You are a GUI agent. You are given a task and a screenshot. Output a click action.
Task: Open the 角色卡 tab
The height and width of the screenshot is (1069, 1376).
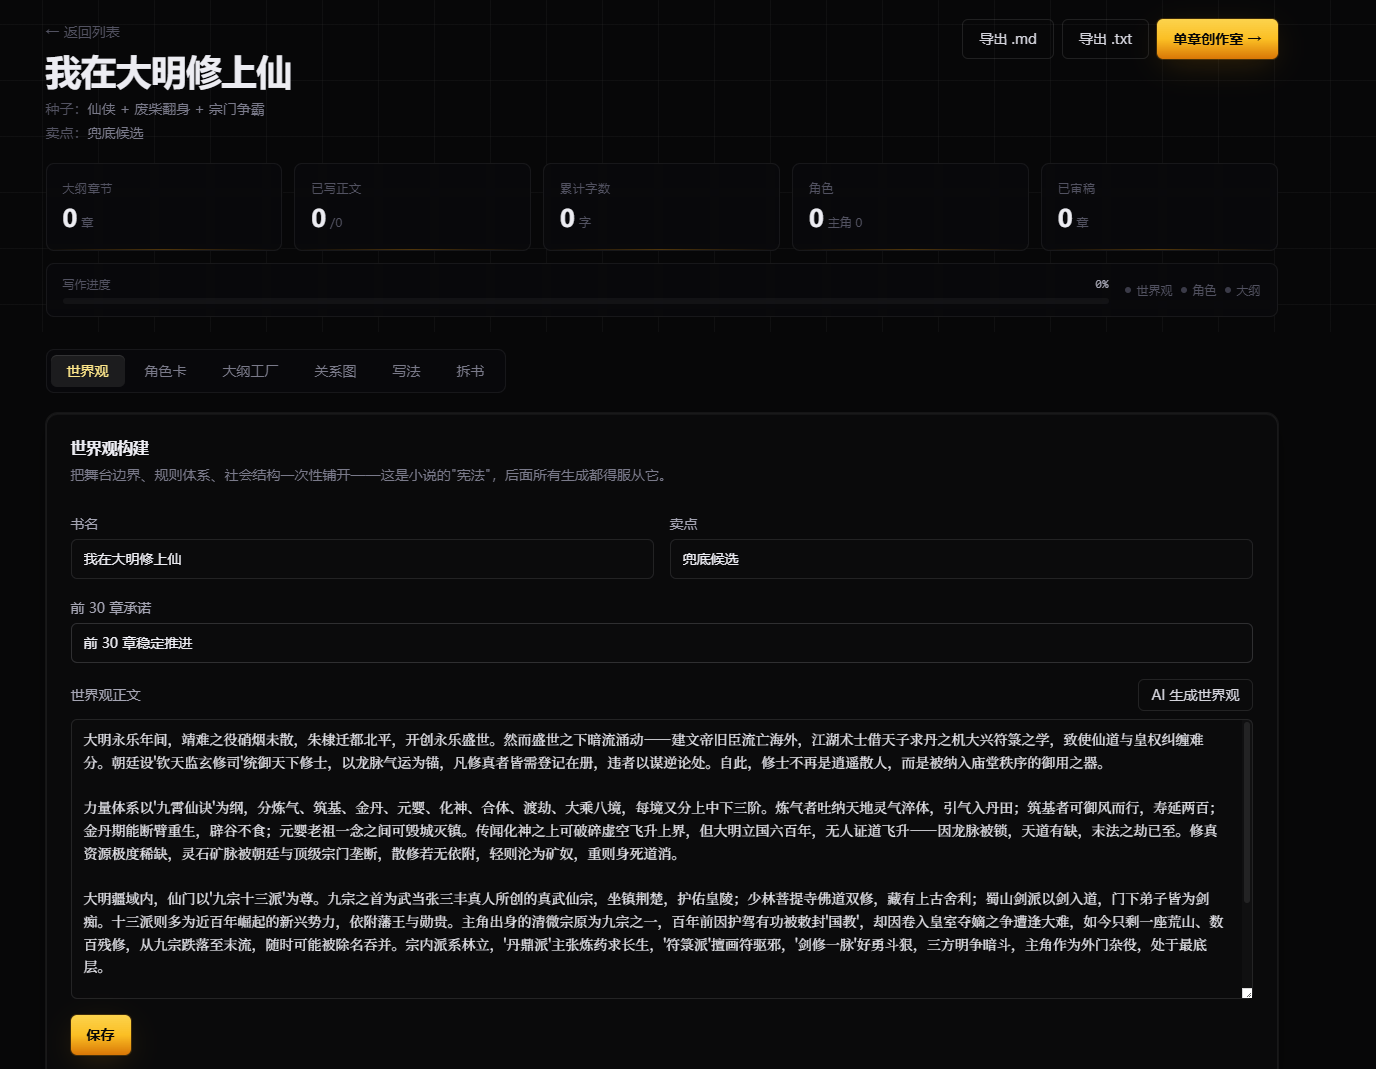click(x=165, y=371)
